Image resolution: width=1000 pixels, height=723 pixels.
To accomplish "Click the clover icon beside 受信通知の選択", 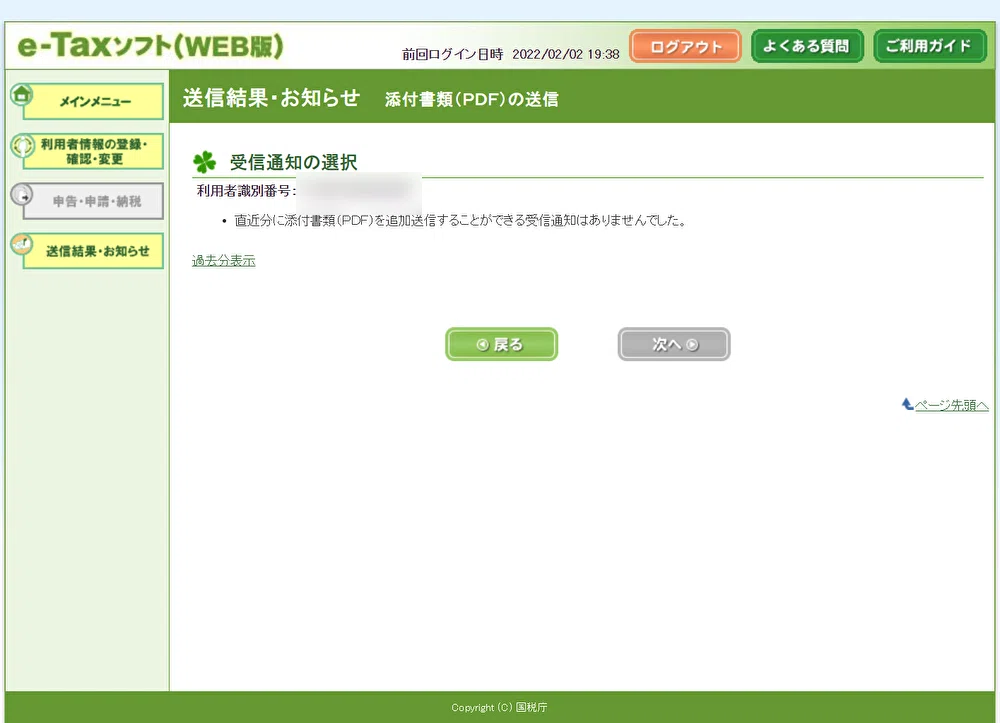I will [205, 162].
